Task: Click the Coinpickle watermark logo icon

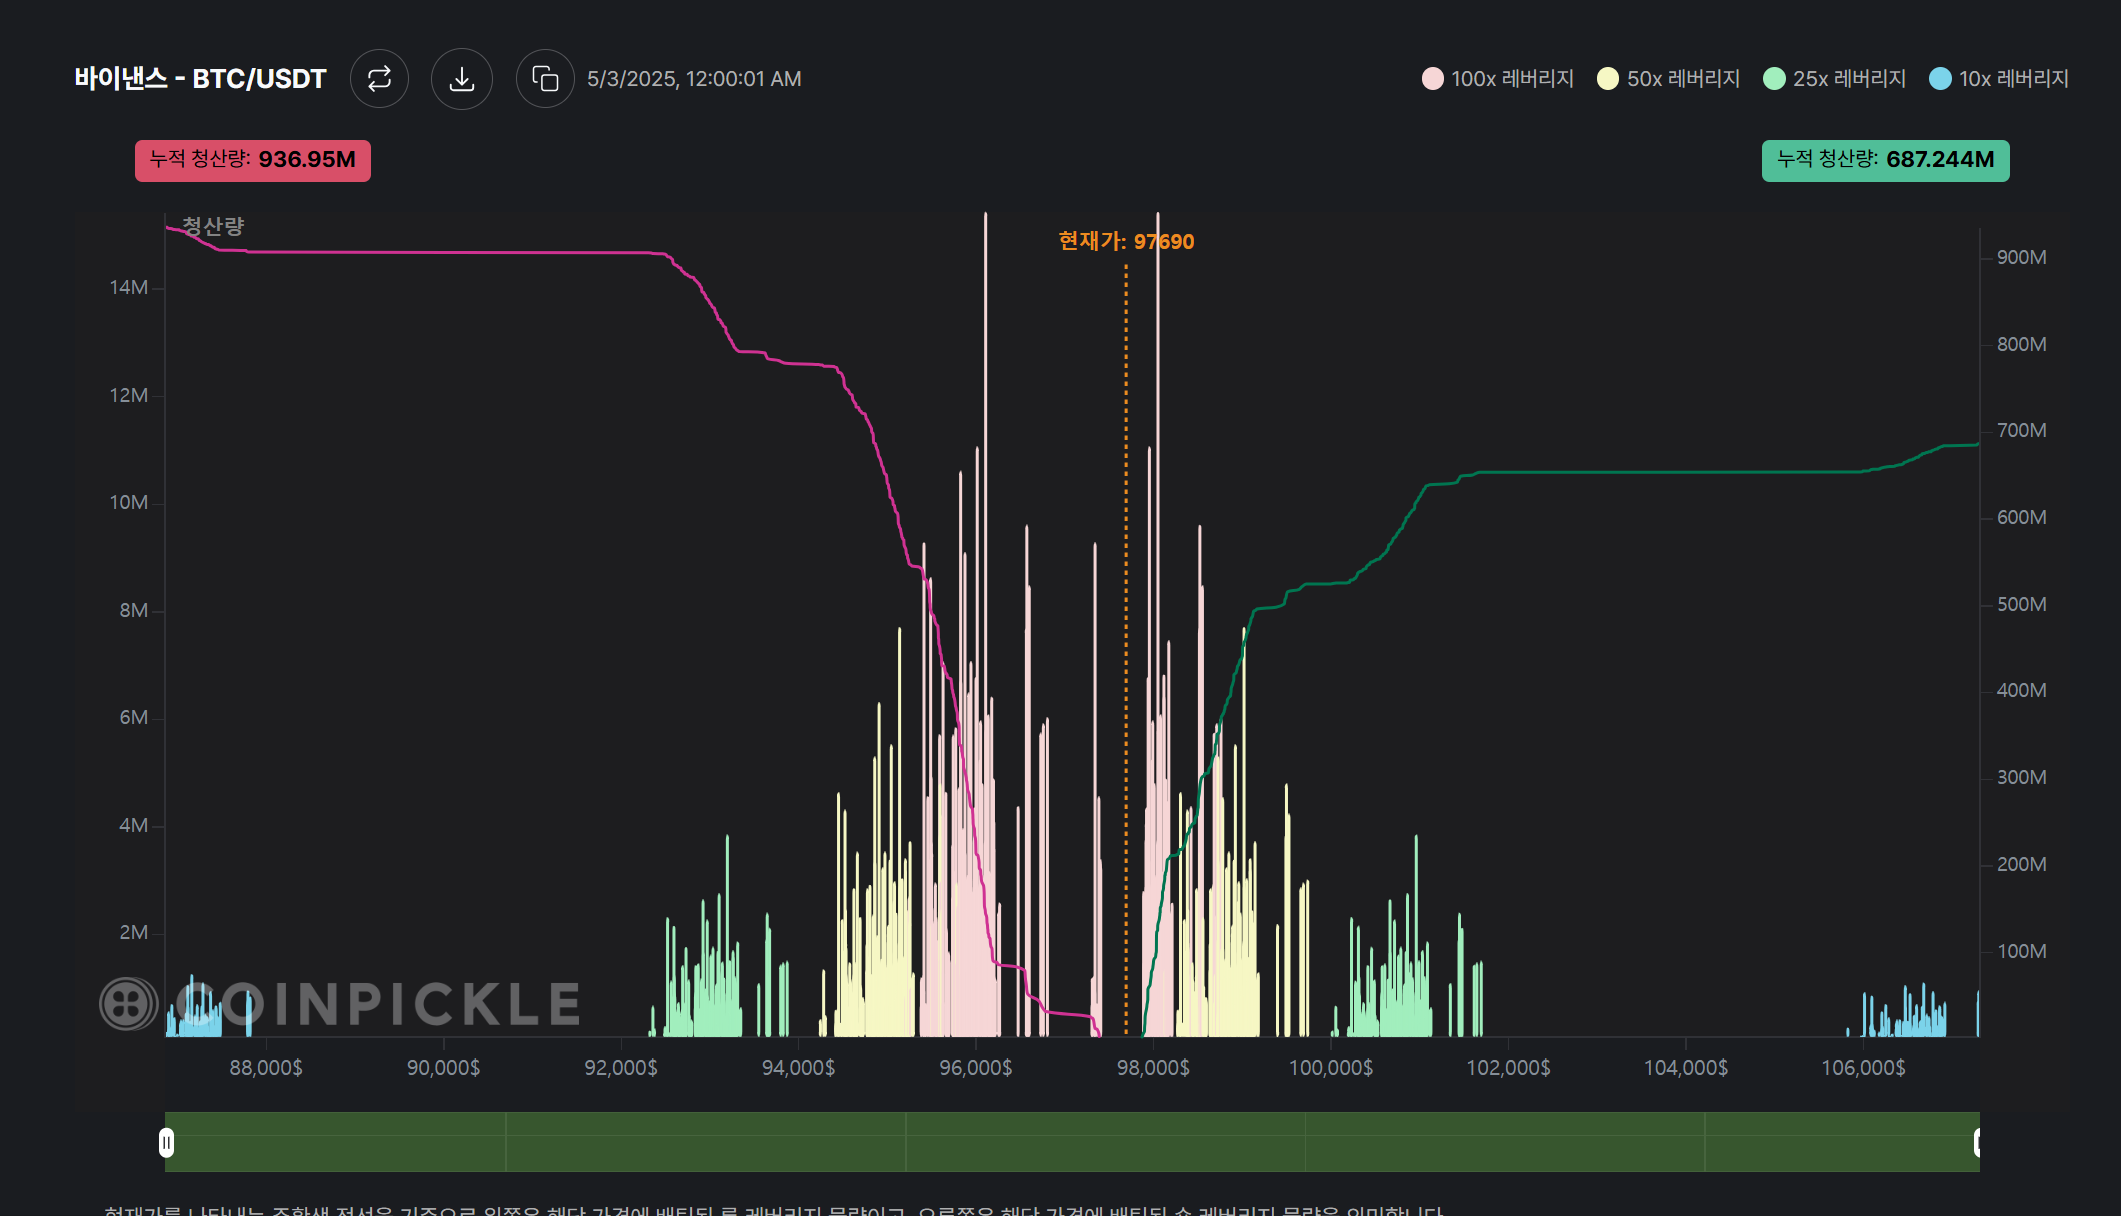Action: click(128, 1004)
